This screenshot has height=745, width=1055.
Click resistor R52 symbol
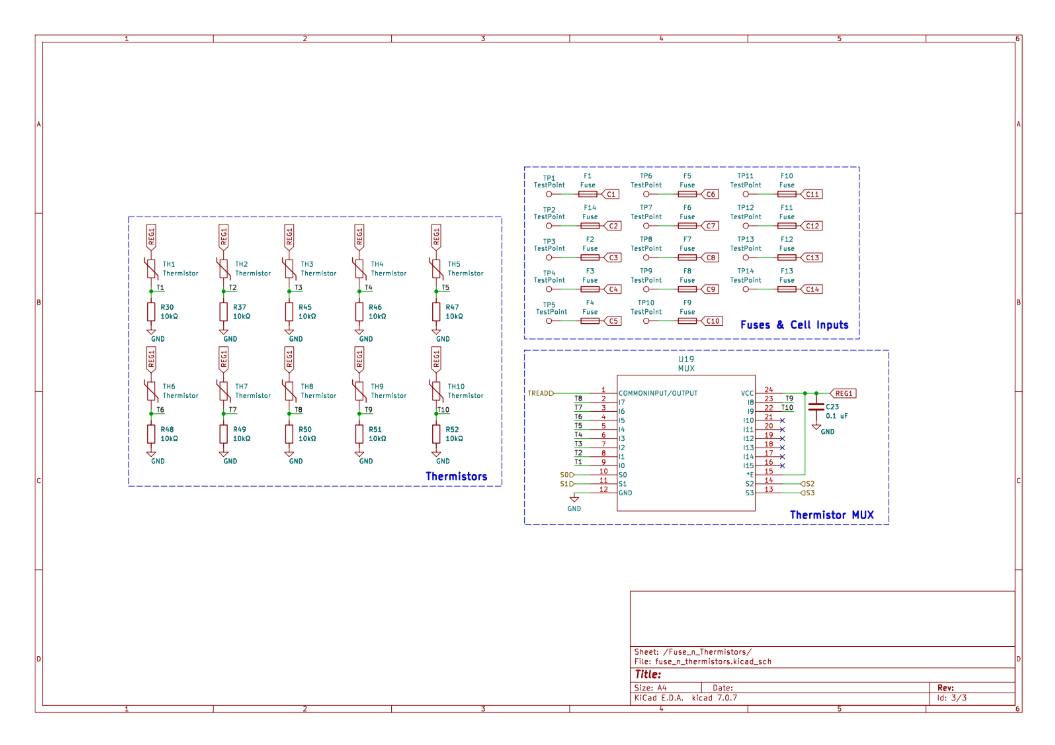[x=436, y=434]
